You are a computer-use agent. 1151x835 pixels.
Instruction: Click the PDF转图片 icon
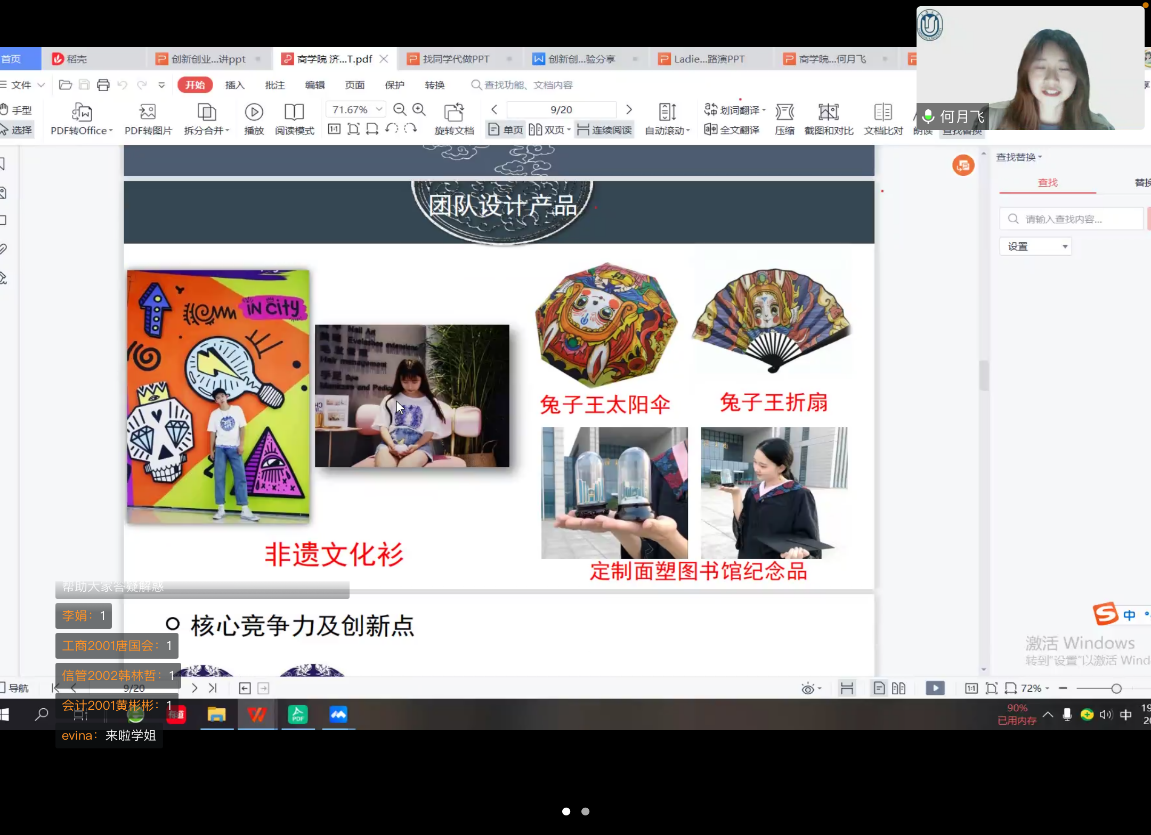pyautogui.click(x=148, y=112)
